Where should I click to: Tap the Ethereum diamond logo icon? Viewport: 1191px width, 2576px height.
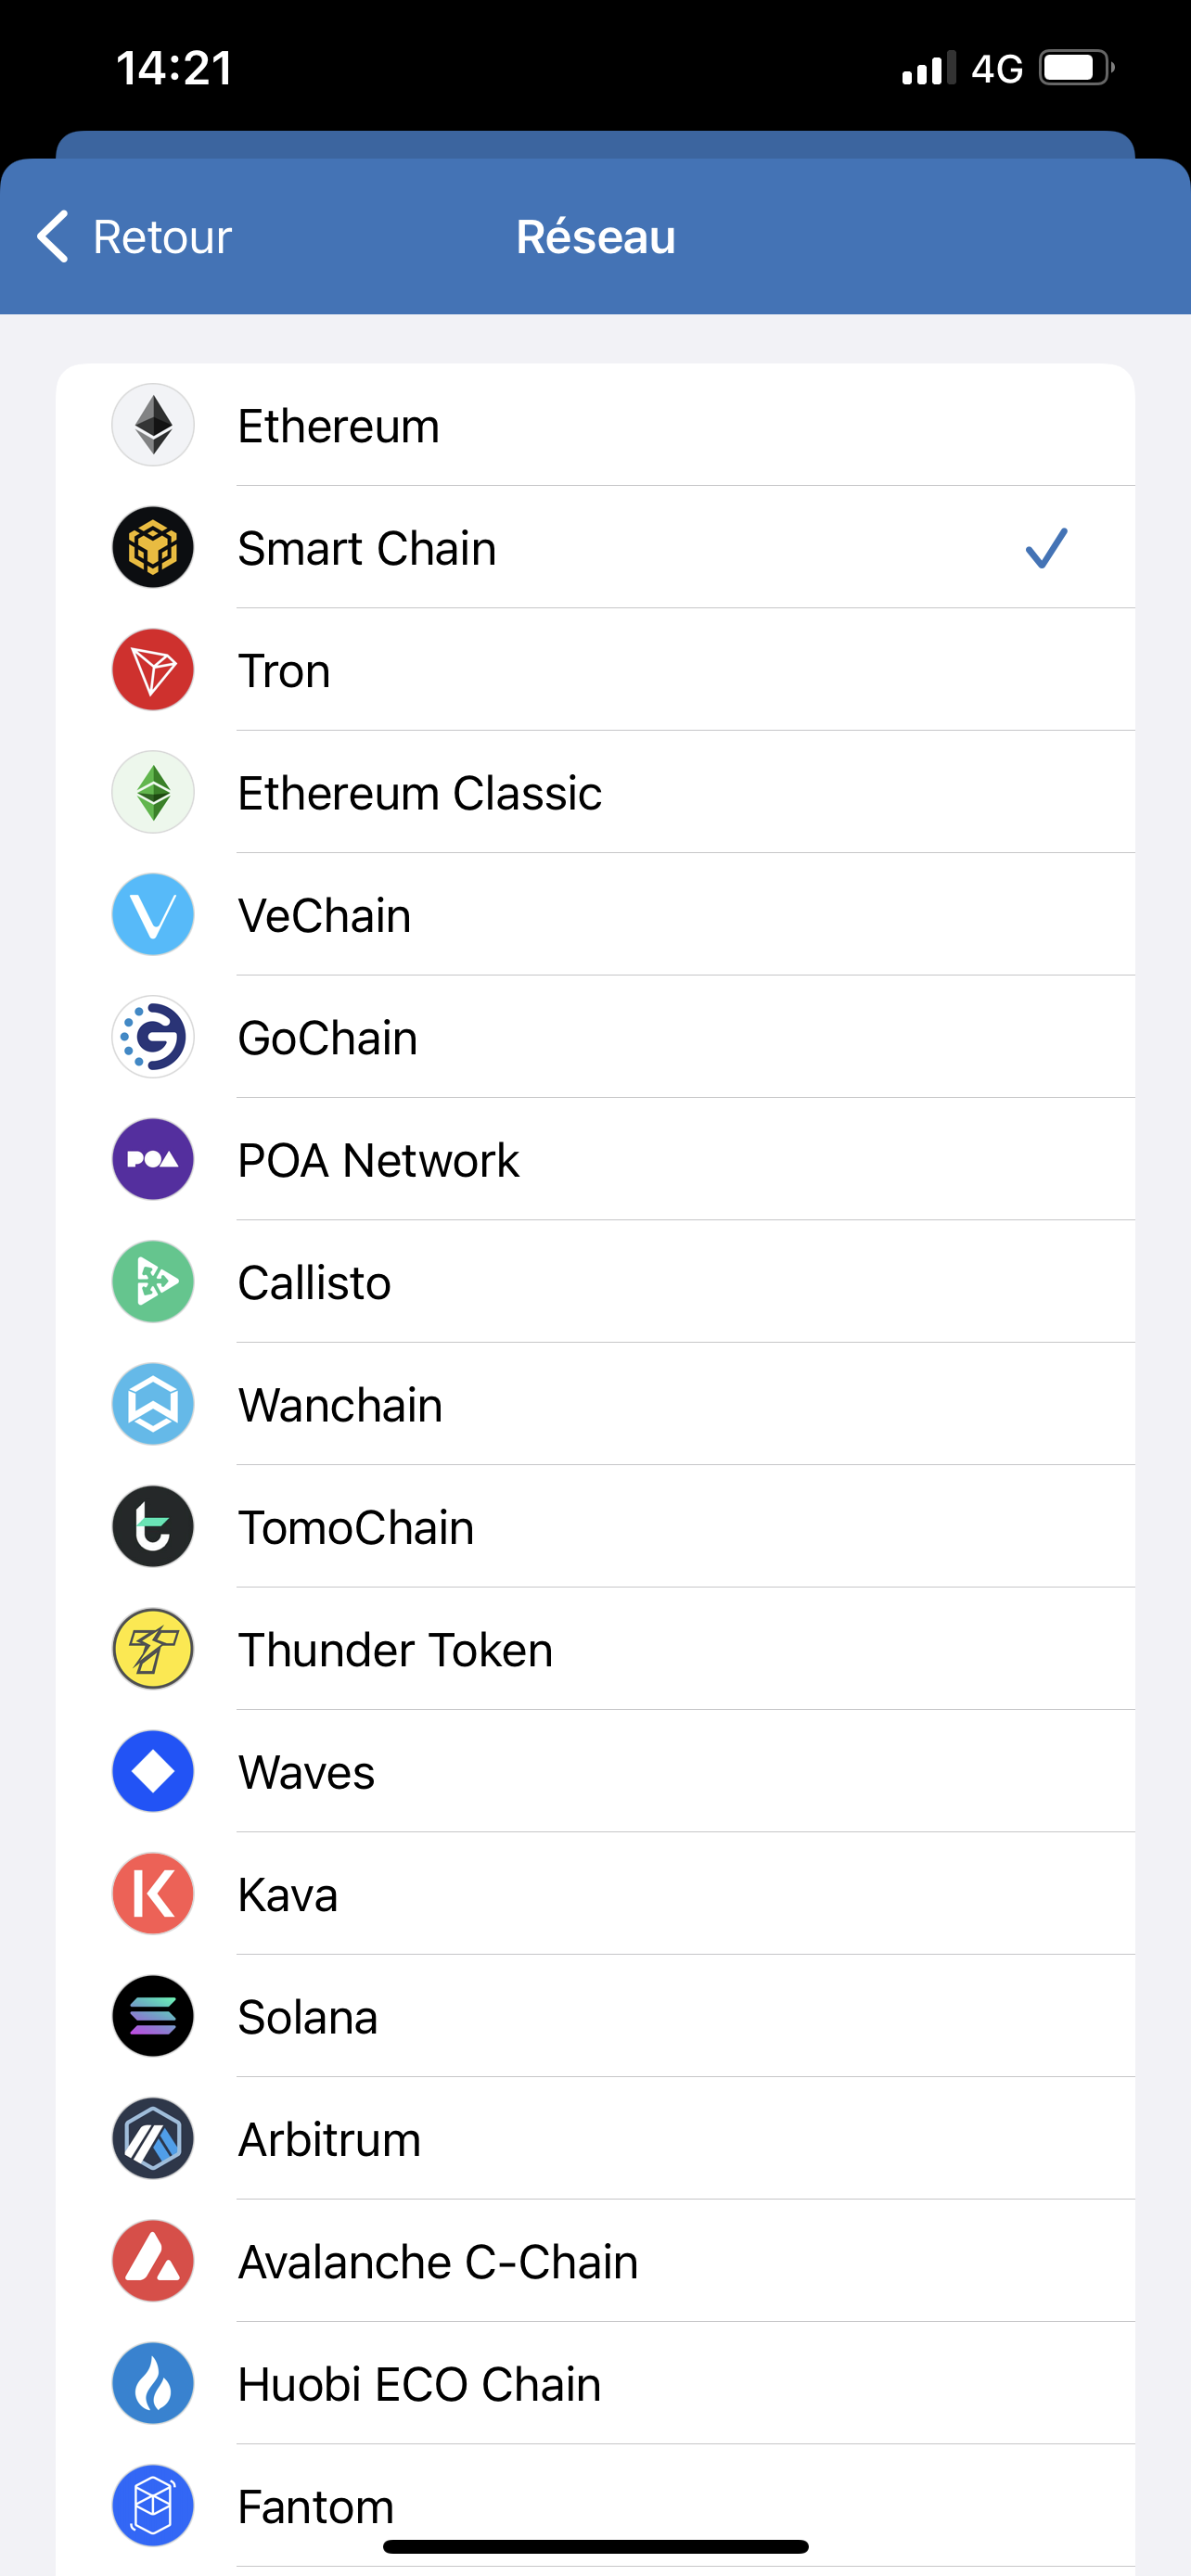tap(153, 425)
